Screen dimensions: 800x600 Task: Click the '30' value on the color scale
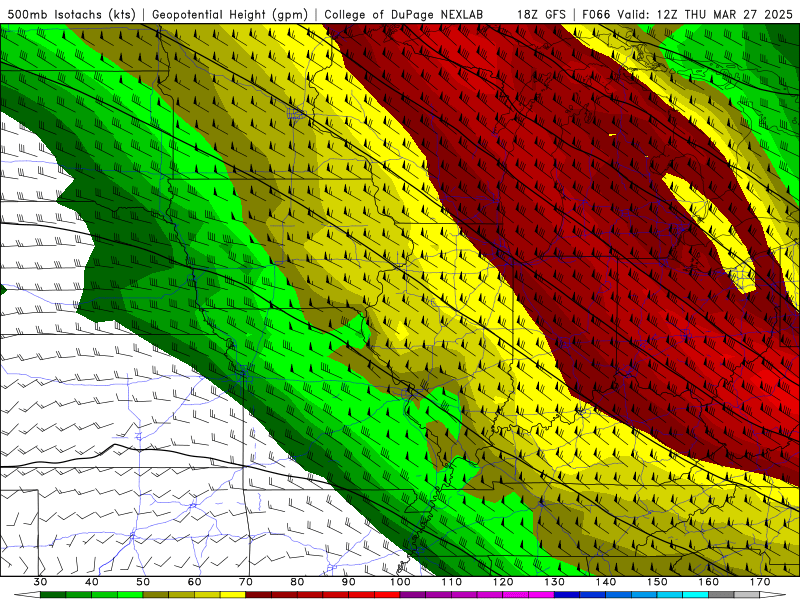pos(40,582)
